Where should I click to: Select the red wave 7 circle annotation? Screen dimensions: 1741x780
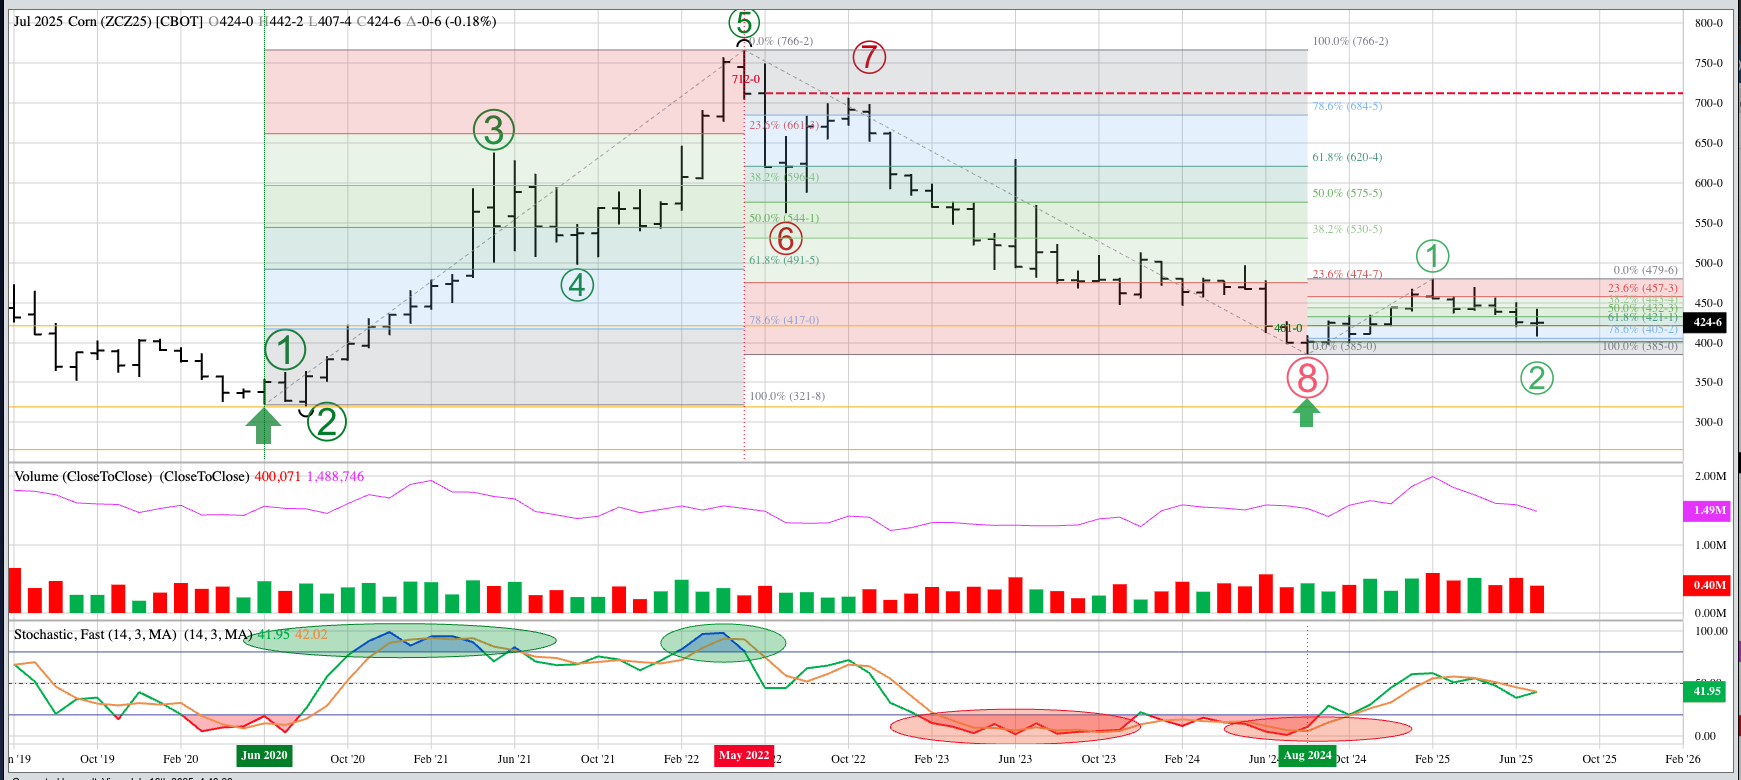pyautogui.click(x=869, y=57)
